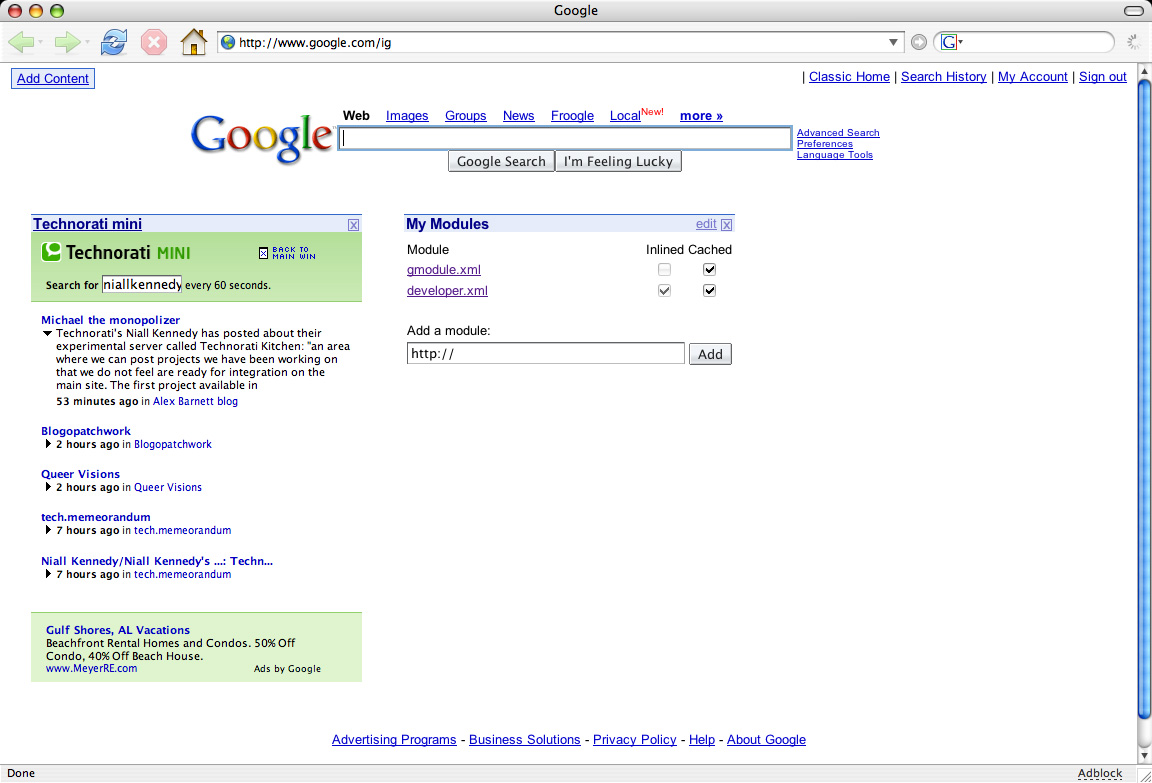Open Advertising Programs footer link

pyautogui.click(x=394, y=740)
